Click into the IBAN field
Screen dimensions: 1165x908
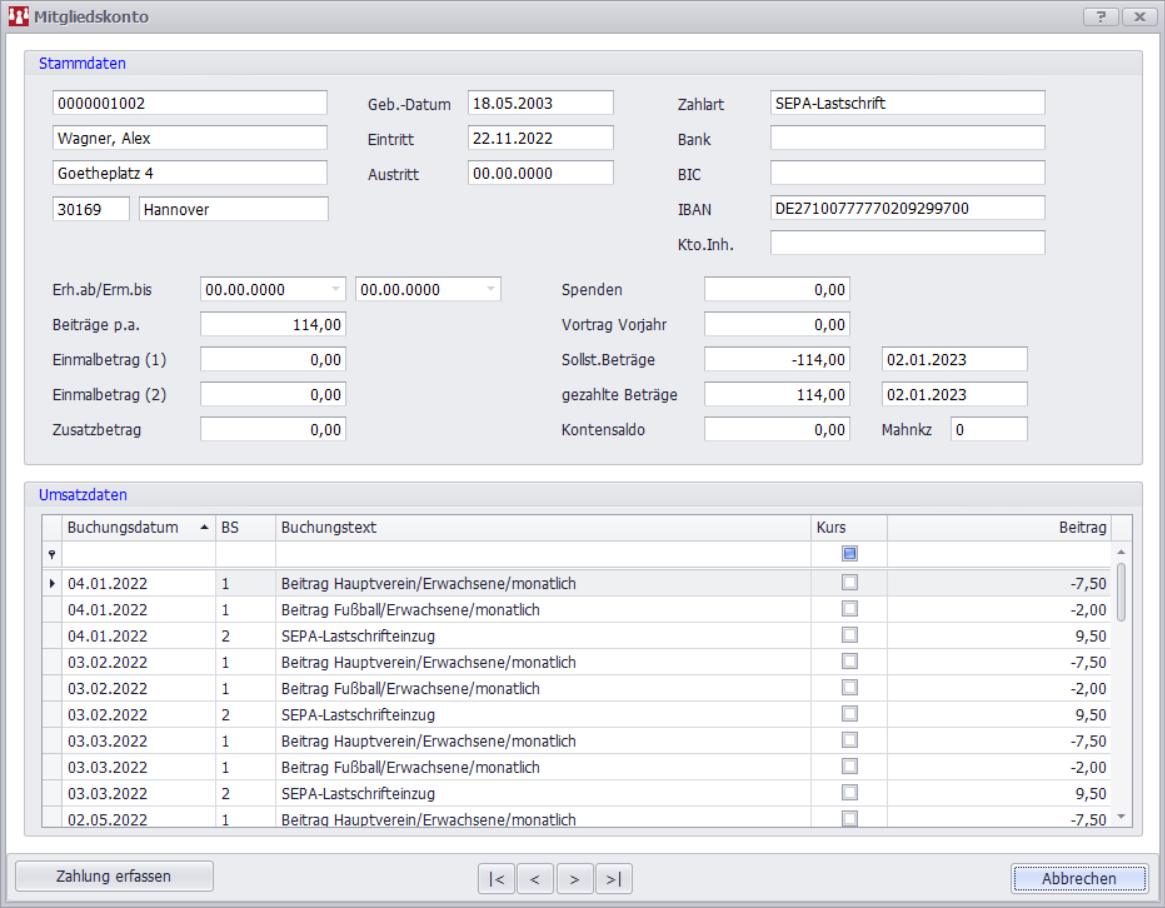pos(907,208)
